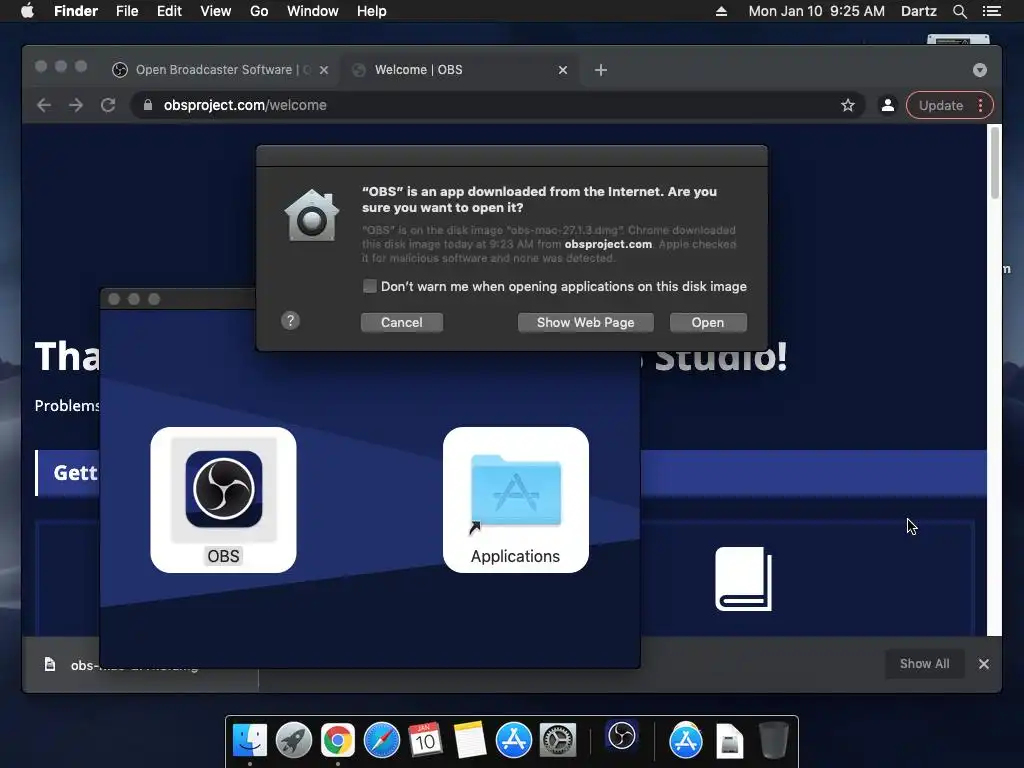This screenshot has width=1024, height=768.
Task: Click the book icon on welcome page
Action: [x=743, y=579]
